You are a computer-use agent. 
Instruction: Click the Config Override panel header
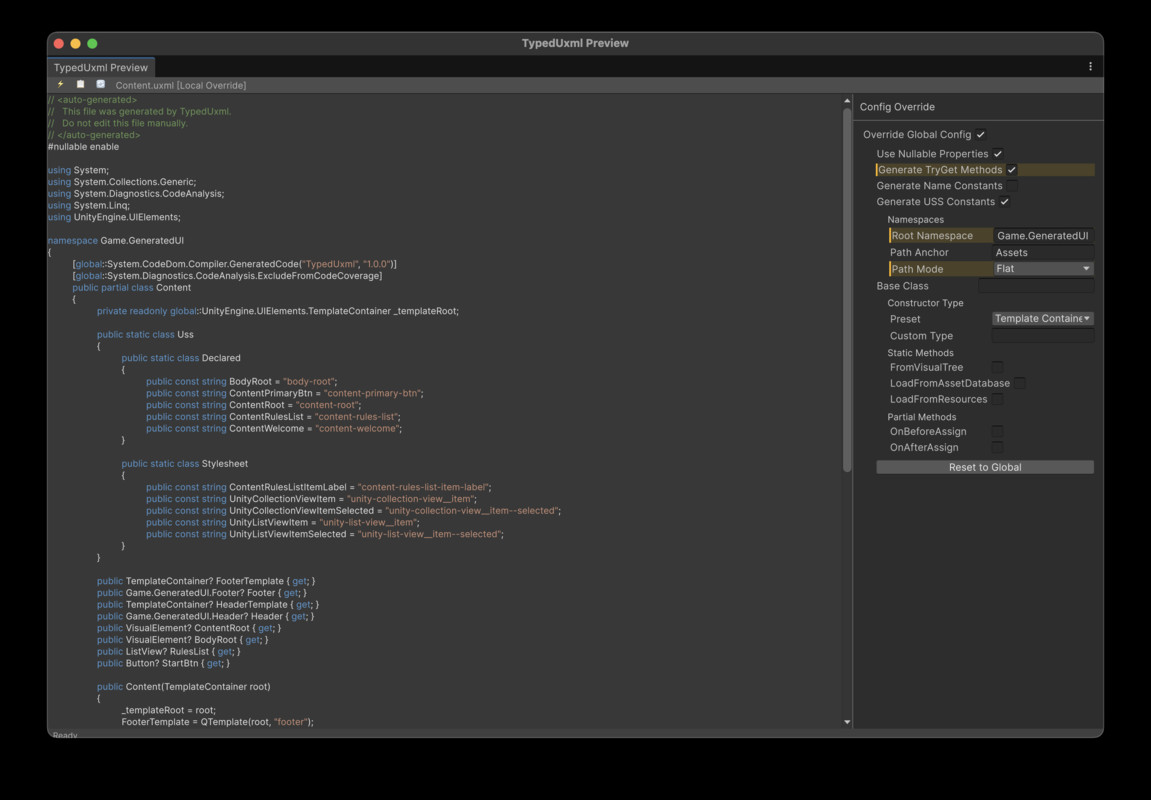(x=897, y=107)
